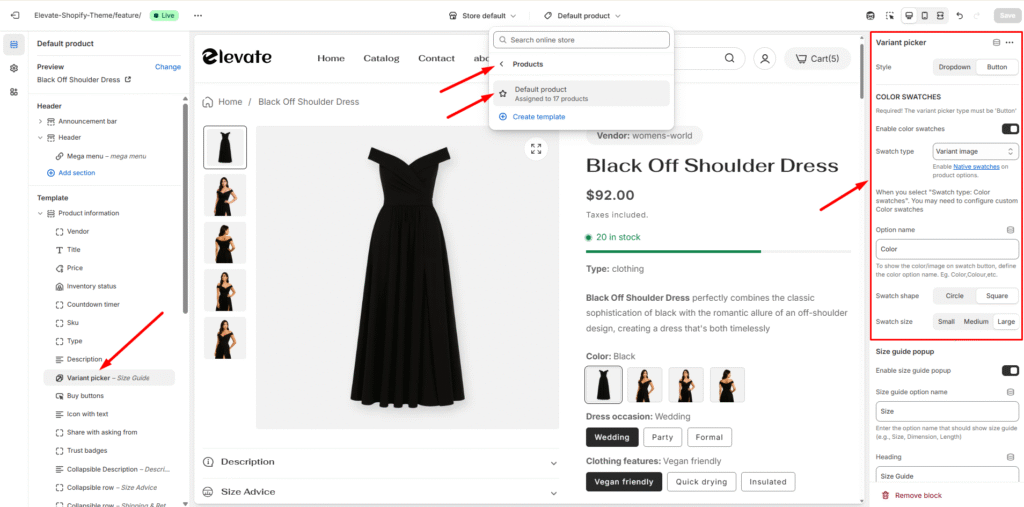1024x507 pixels.
Task: Click dynamic source icon for Size guide option name
Action: click(1010, 392)
